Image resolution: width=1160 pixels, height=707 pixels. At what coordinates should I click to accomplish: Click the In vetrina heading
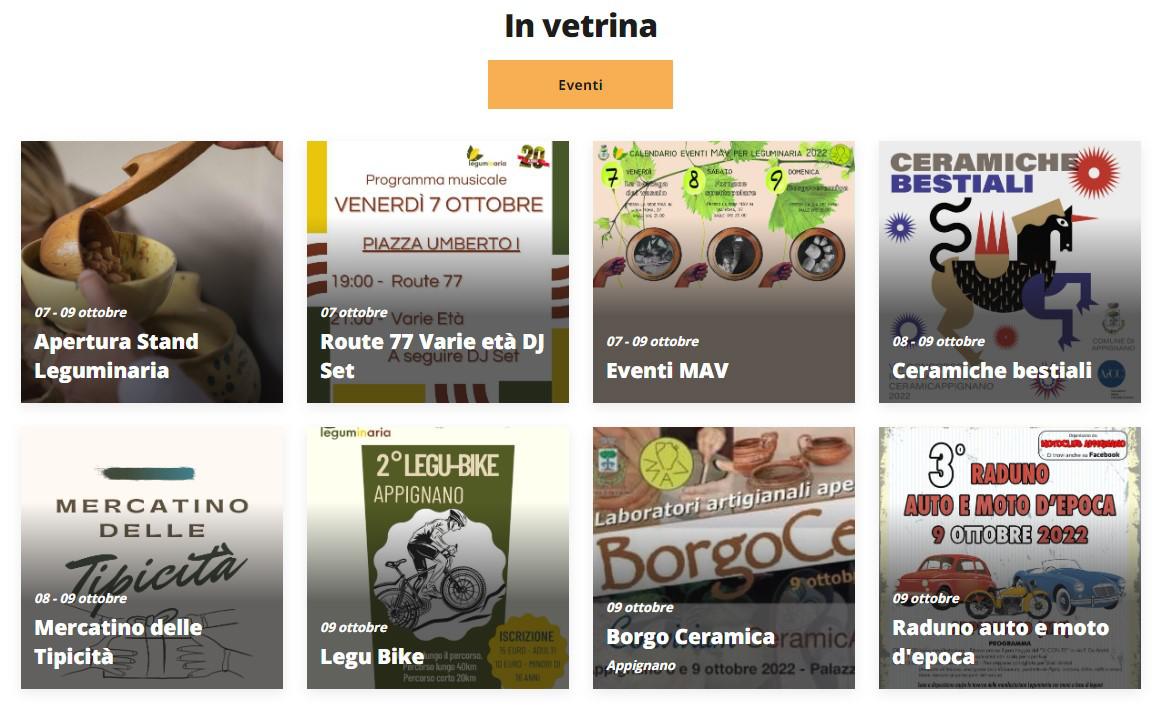(x=581, y=26)
